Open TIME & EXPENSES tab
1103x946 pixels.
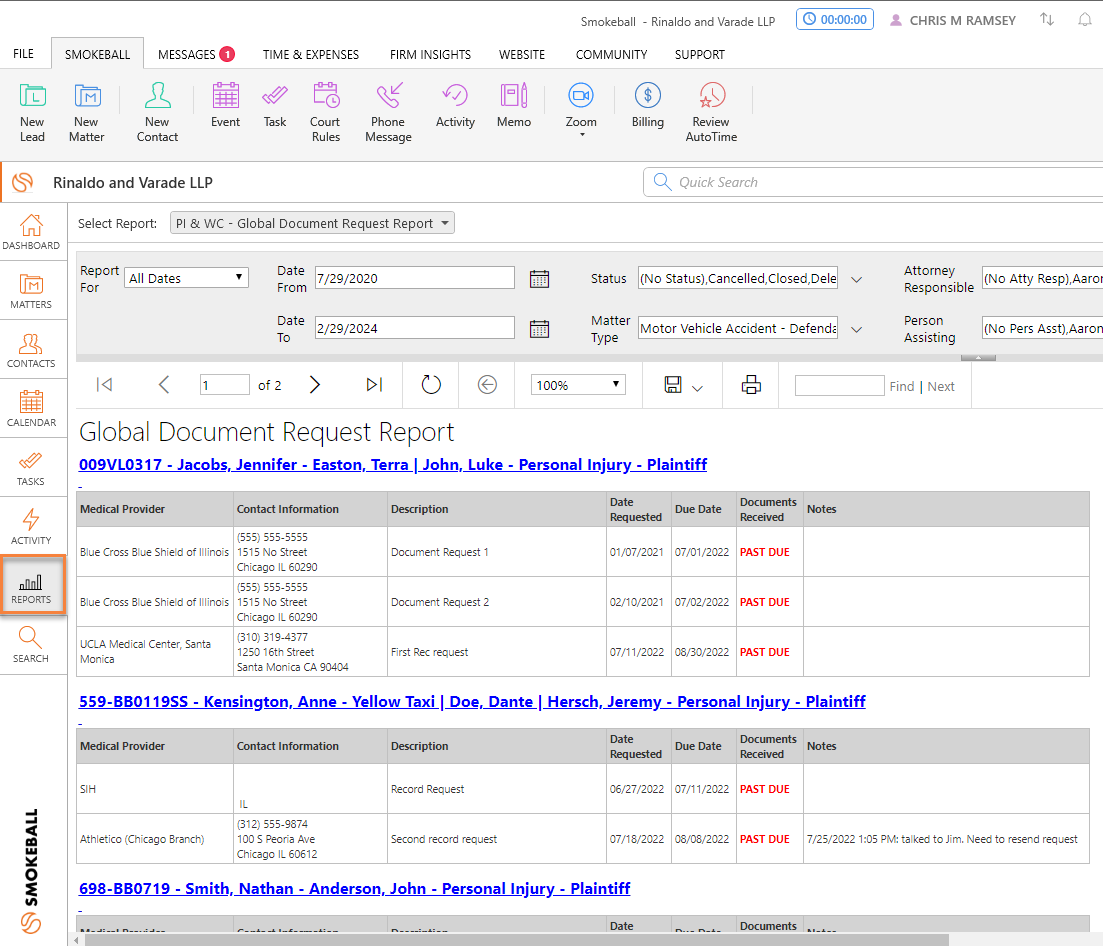[x=310, y=54]
